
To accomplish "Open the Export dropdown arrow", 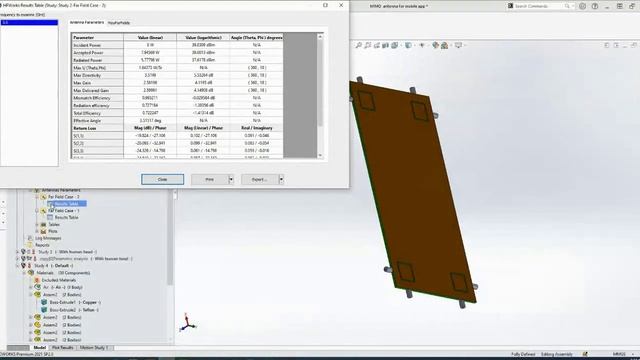I will pos(281,179).
